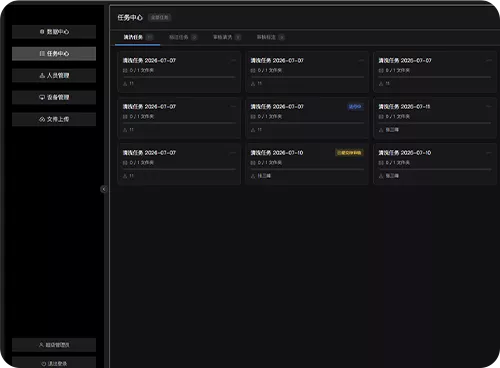Switch to the 清洗任务 tab

[x=138, y=37]
